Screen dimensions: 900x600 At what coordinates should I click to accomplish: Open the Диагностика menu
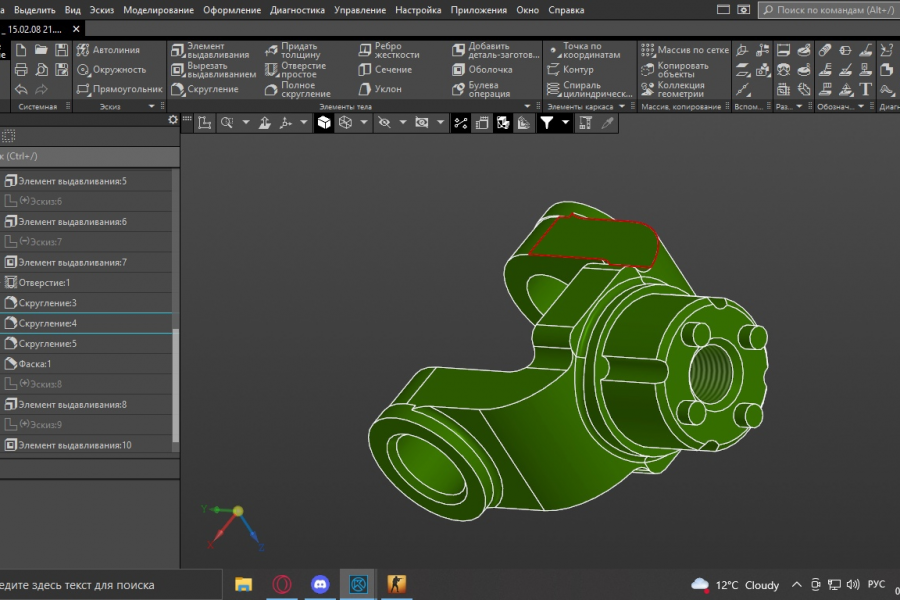[x=297, y=10]
